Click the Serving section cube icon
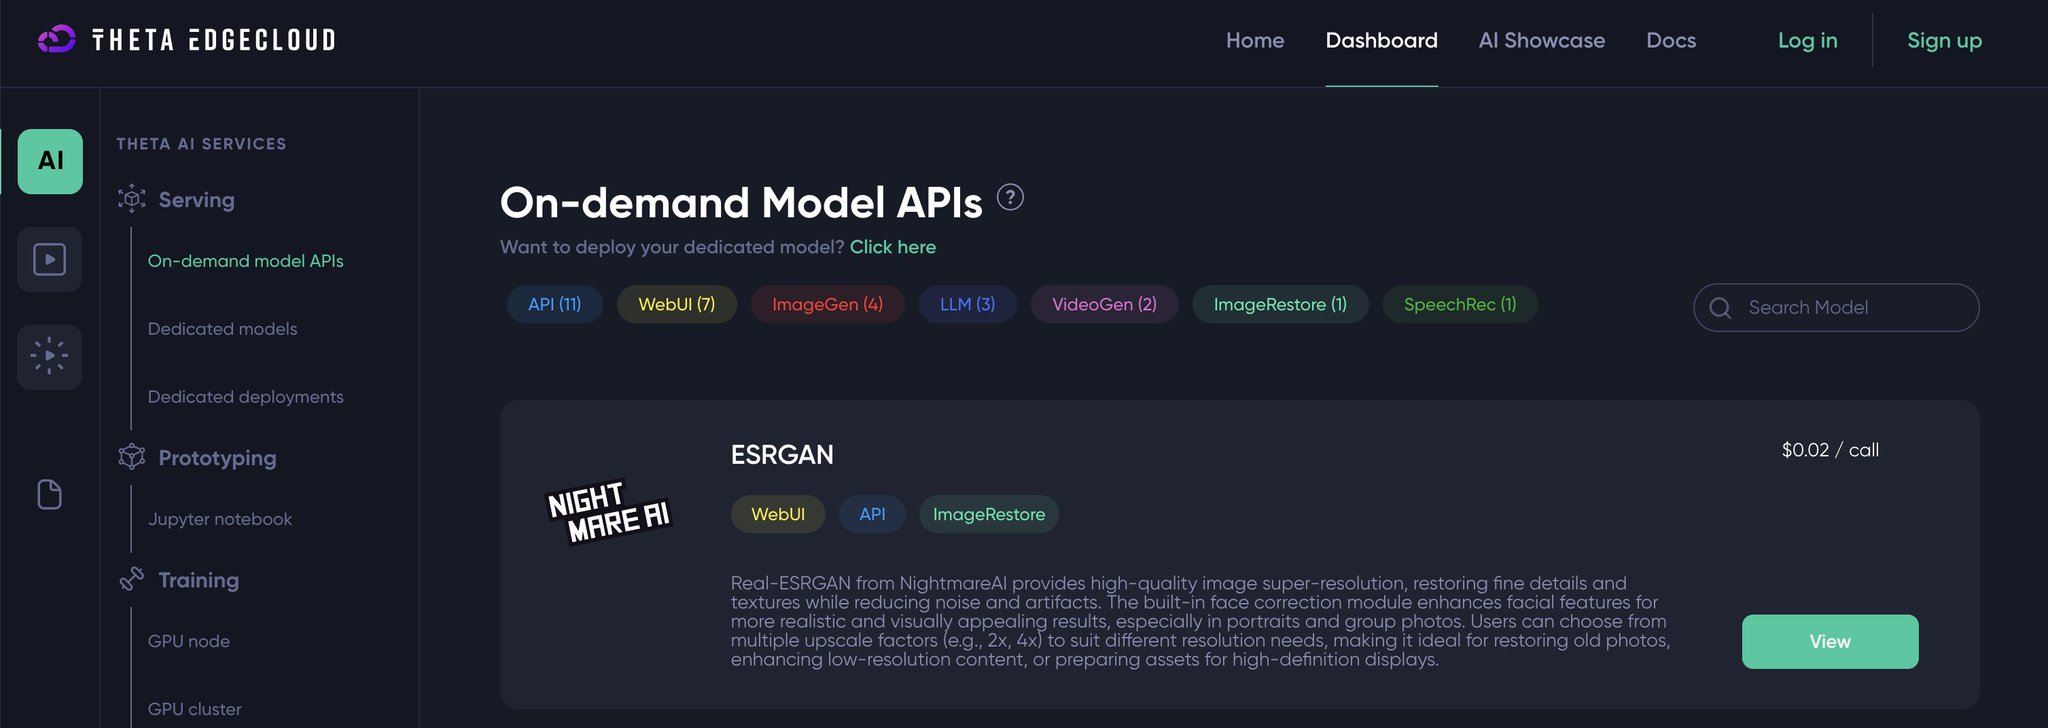The height and width of the screenshot is (728, 2048). [x=132, y=199]
